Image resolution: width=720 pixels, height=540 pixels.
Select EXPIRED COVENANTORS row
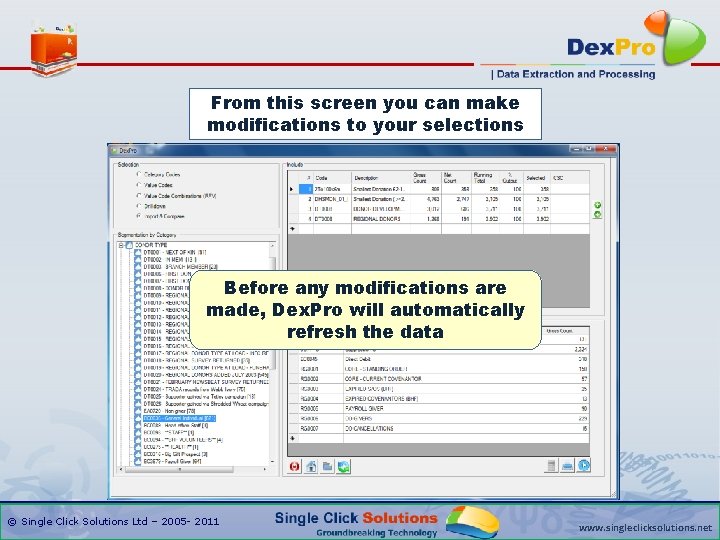(439, 399)
